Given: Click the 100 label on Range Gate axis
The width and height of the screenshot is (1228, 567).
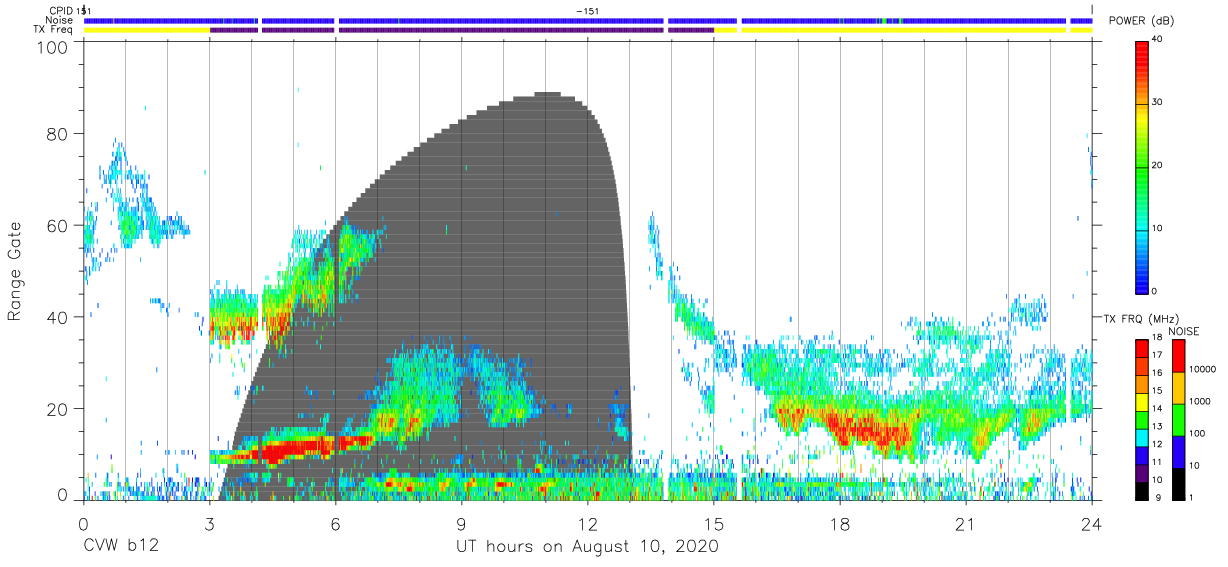Looking at the screenshot, I should [x=52, y=46].
